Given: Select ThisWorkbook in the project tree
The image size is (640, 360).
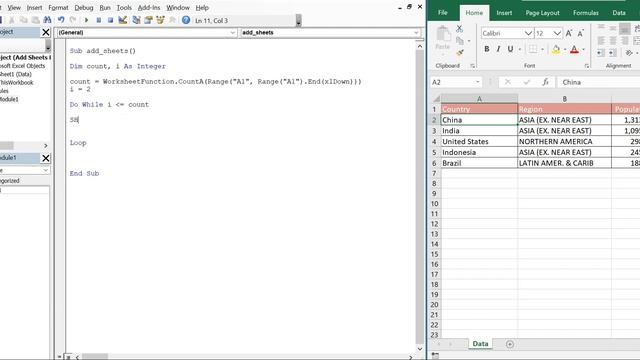Looking at the screenshot, I should (16, 82).
